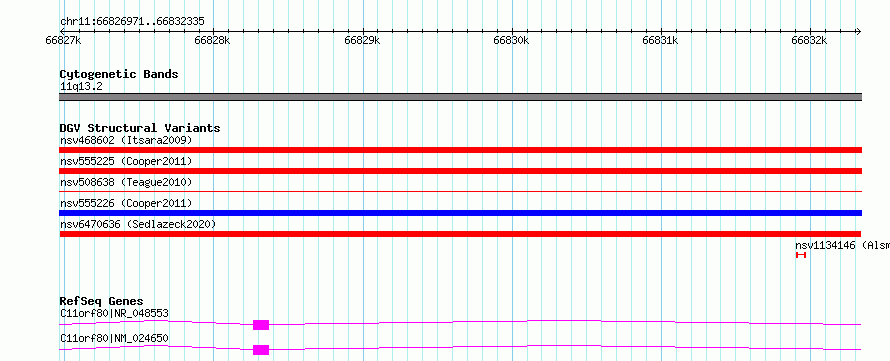Open variant nsv468602 (Itsara2009) label
This screenshot has width=890, height=361.
point(126,140)
